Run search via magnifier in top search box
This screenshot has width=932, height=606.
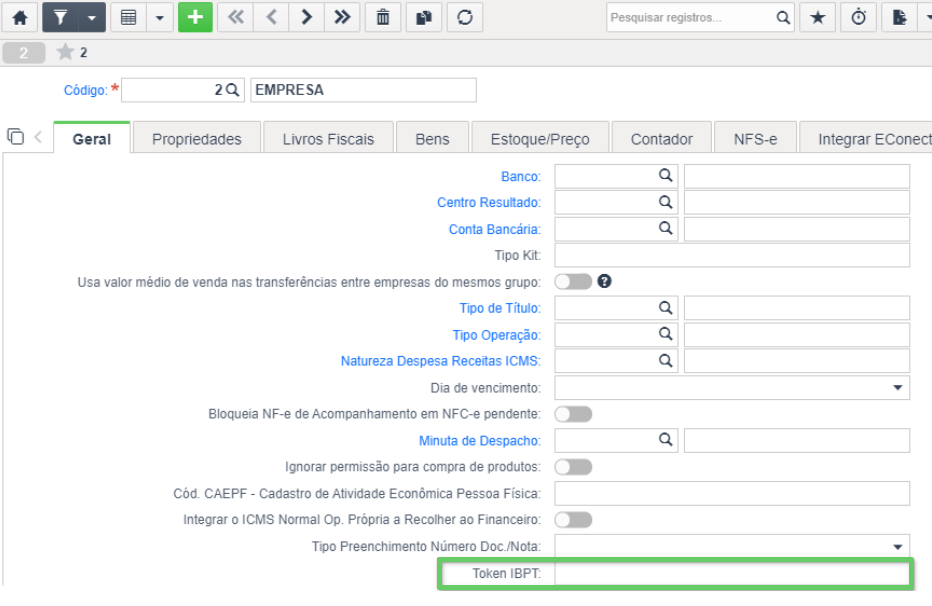tap(783, 17)
